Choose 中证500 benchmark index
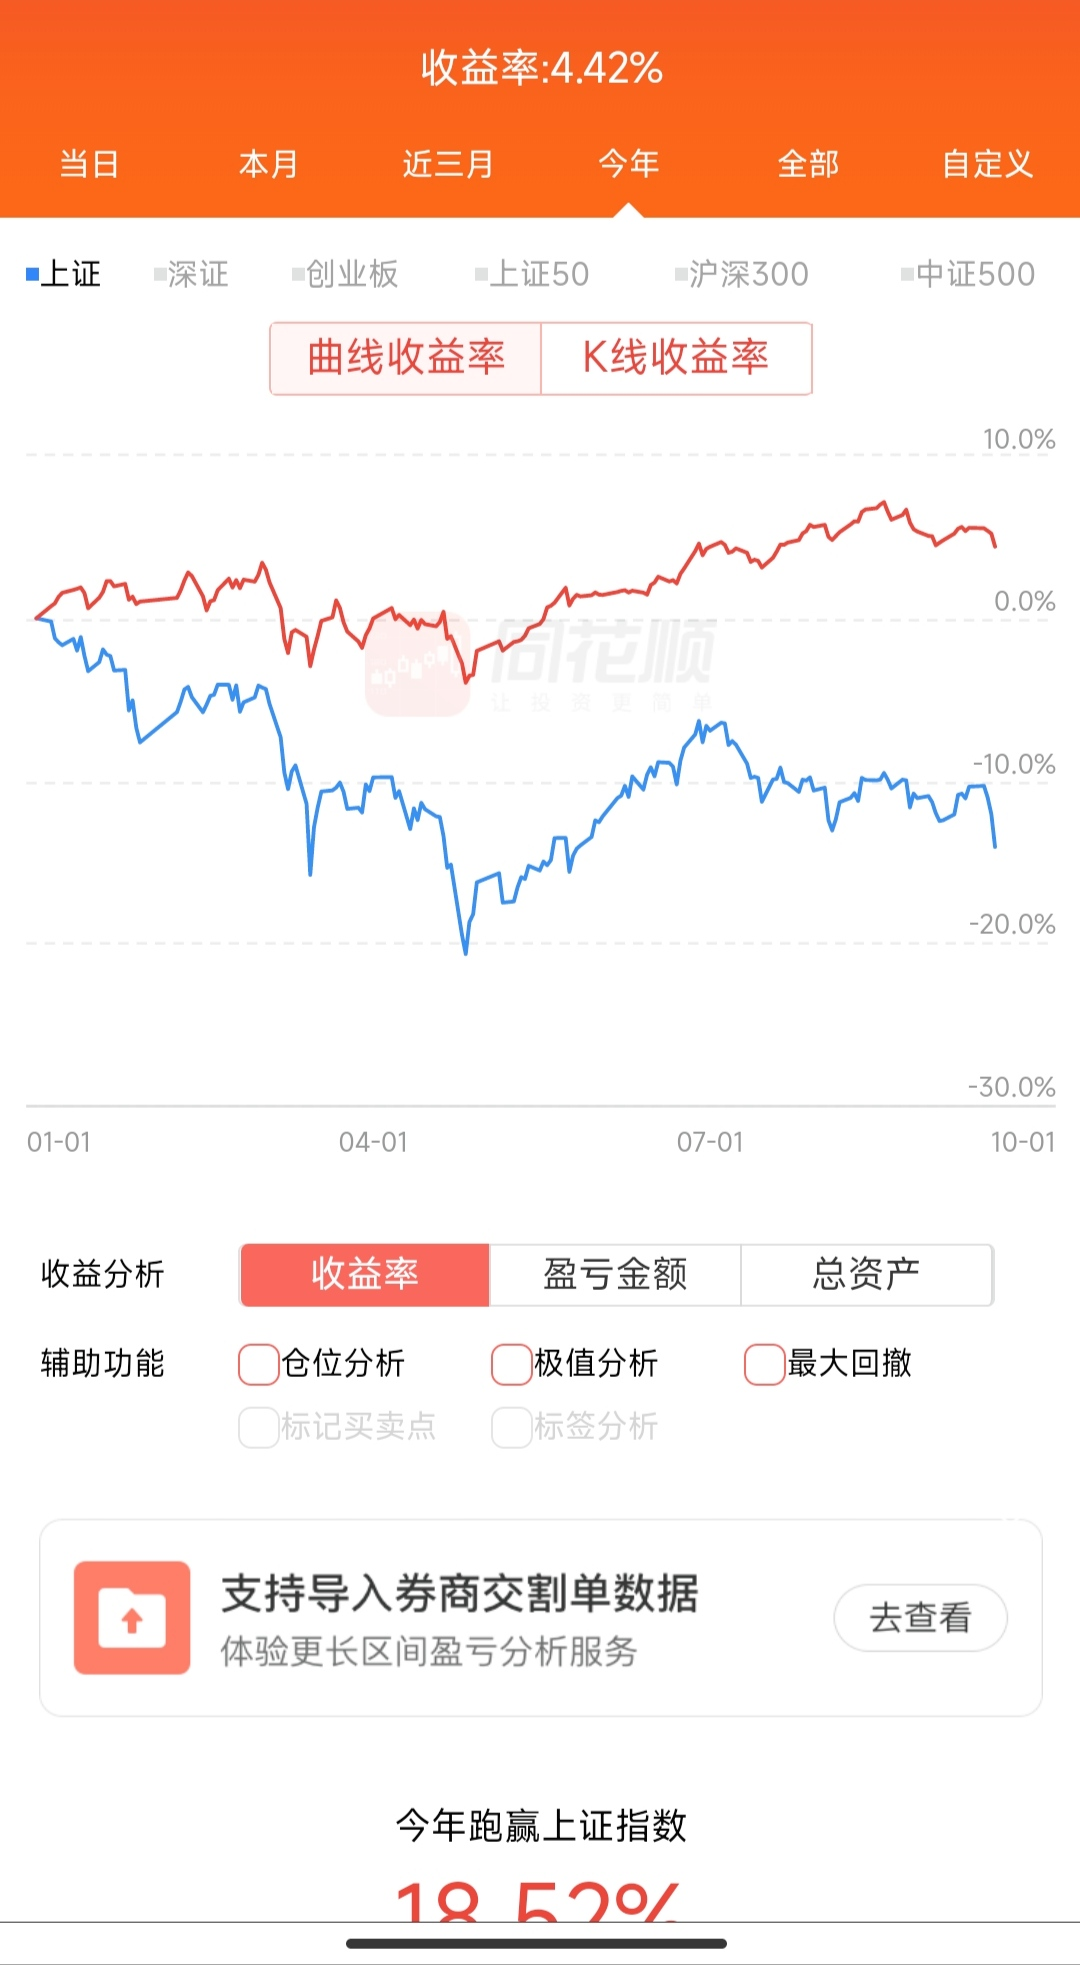The width and height of the screenshot is (1080, 1965). pos(967,274)
